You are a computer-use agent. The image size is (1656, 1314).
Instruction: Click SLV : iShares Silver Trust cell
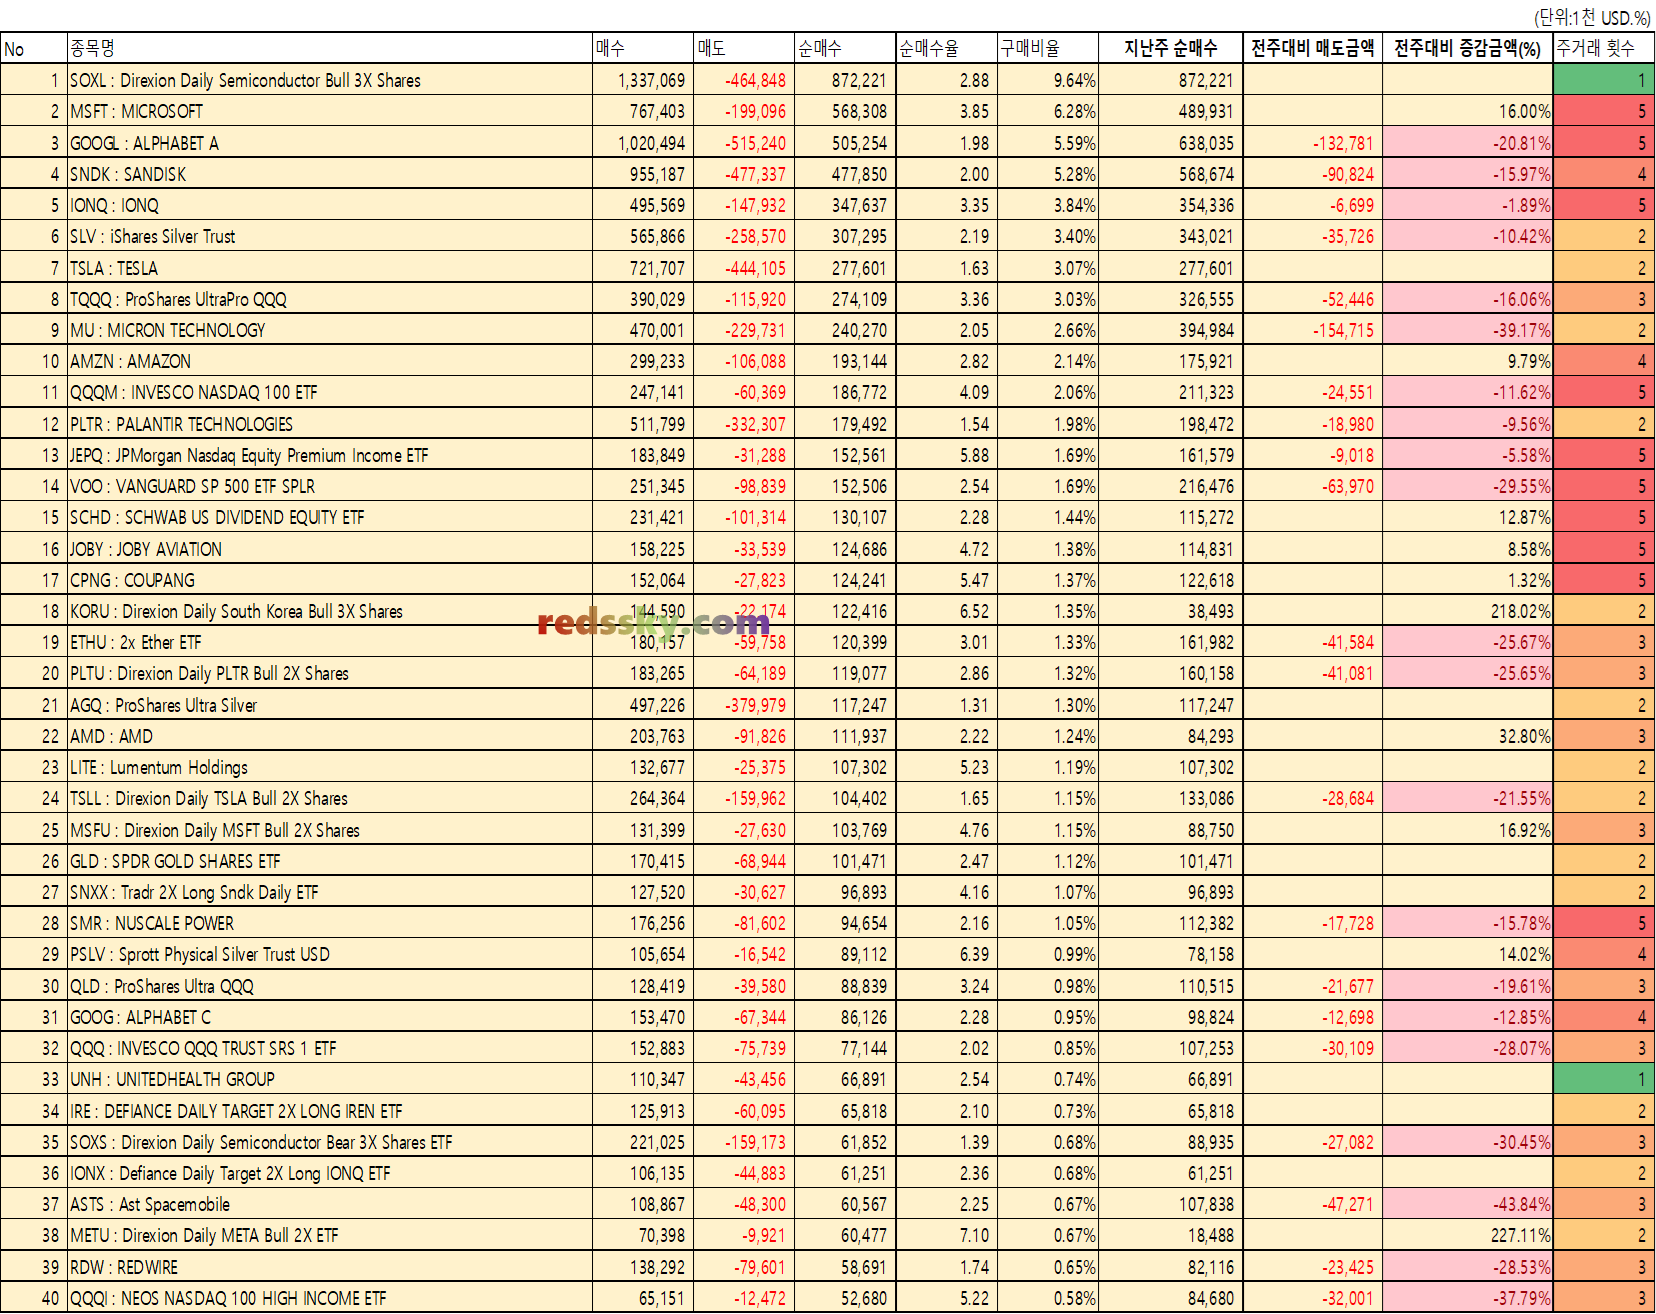click(x=330, y=236)
